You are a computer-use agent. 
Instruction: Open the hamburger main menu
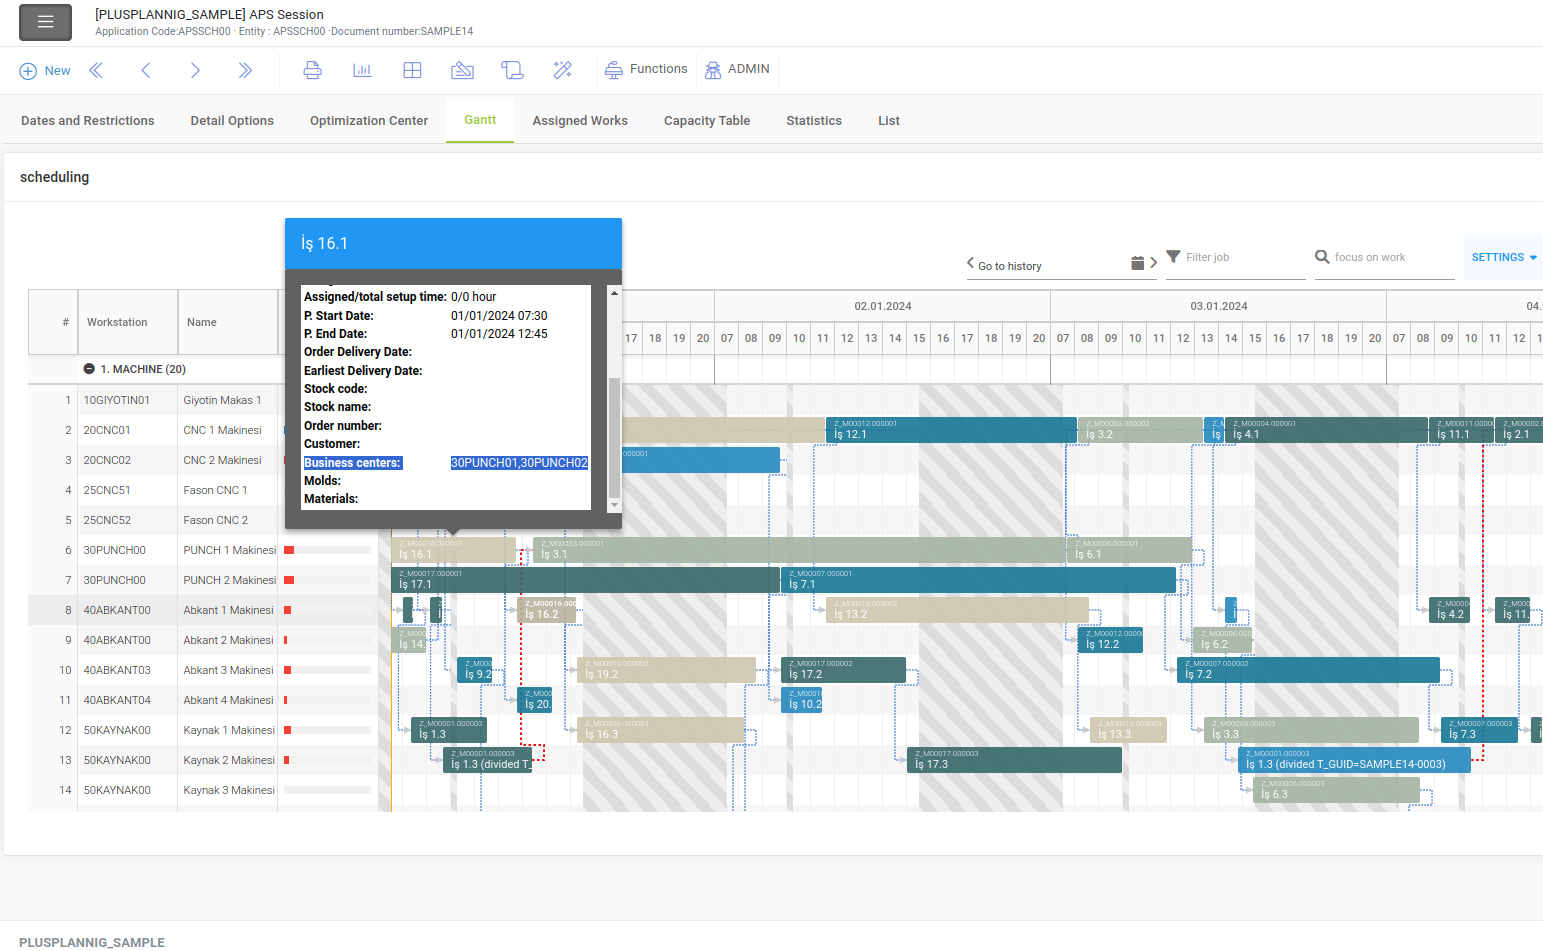tap(45, 22)
